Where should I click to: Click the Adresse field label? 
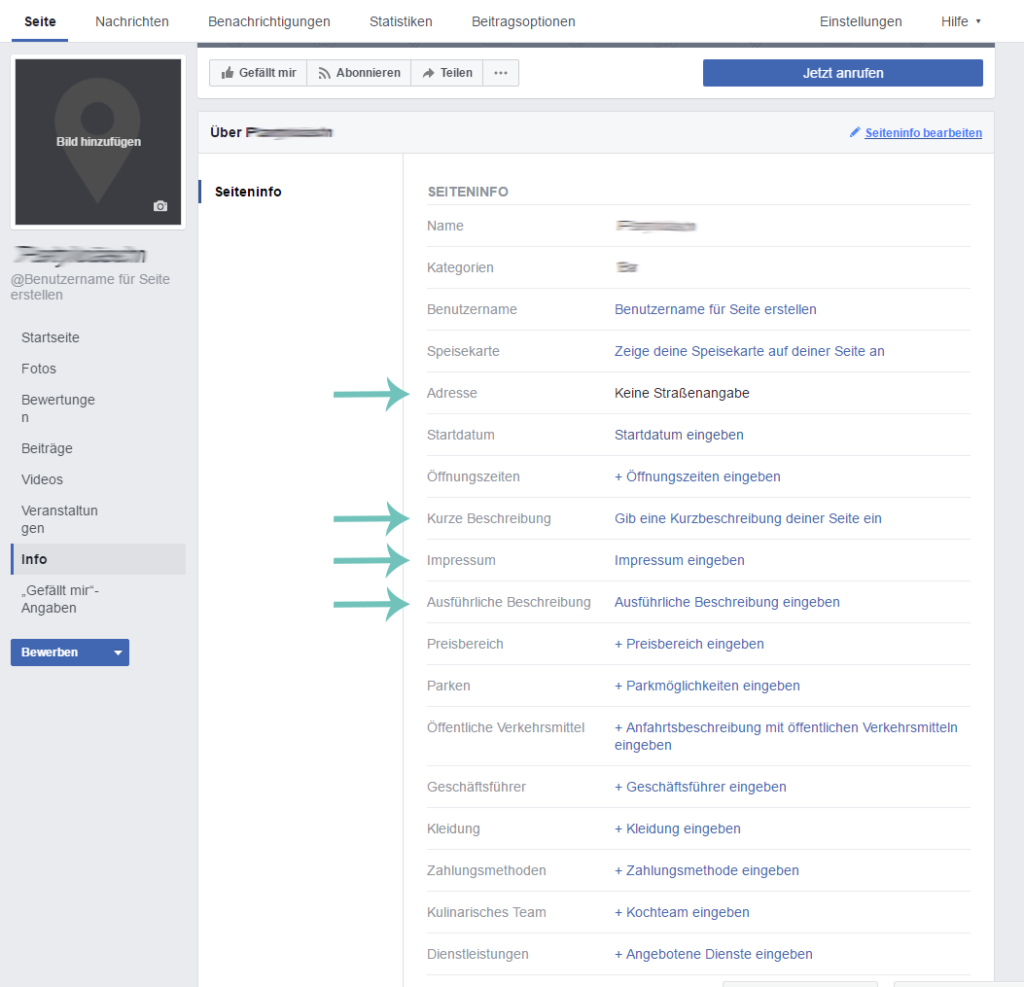pyautogui.click(x=452, y=393)
